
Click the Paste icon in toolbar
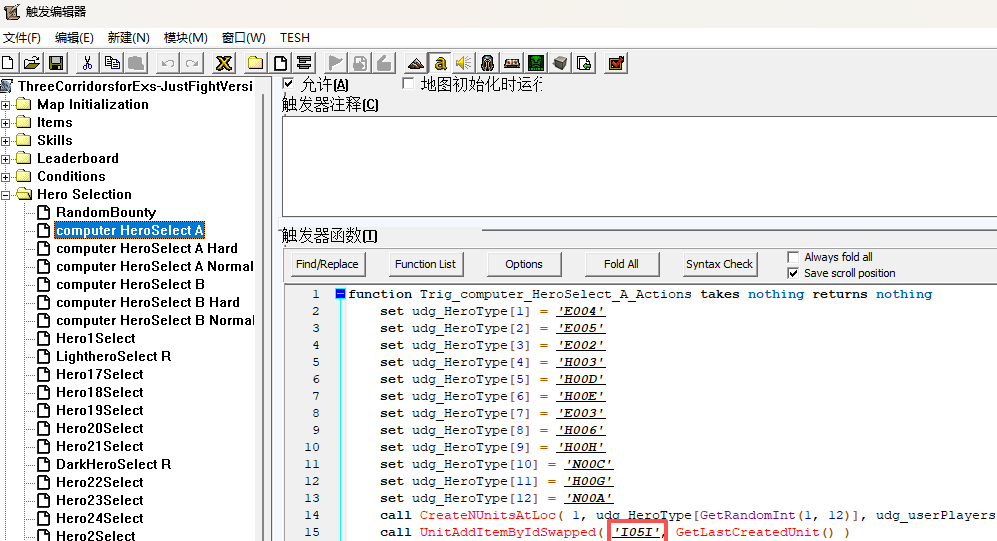(135, 63)
